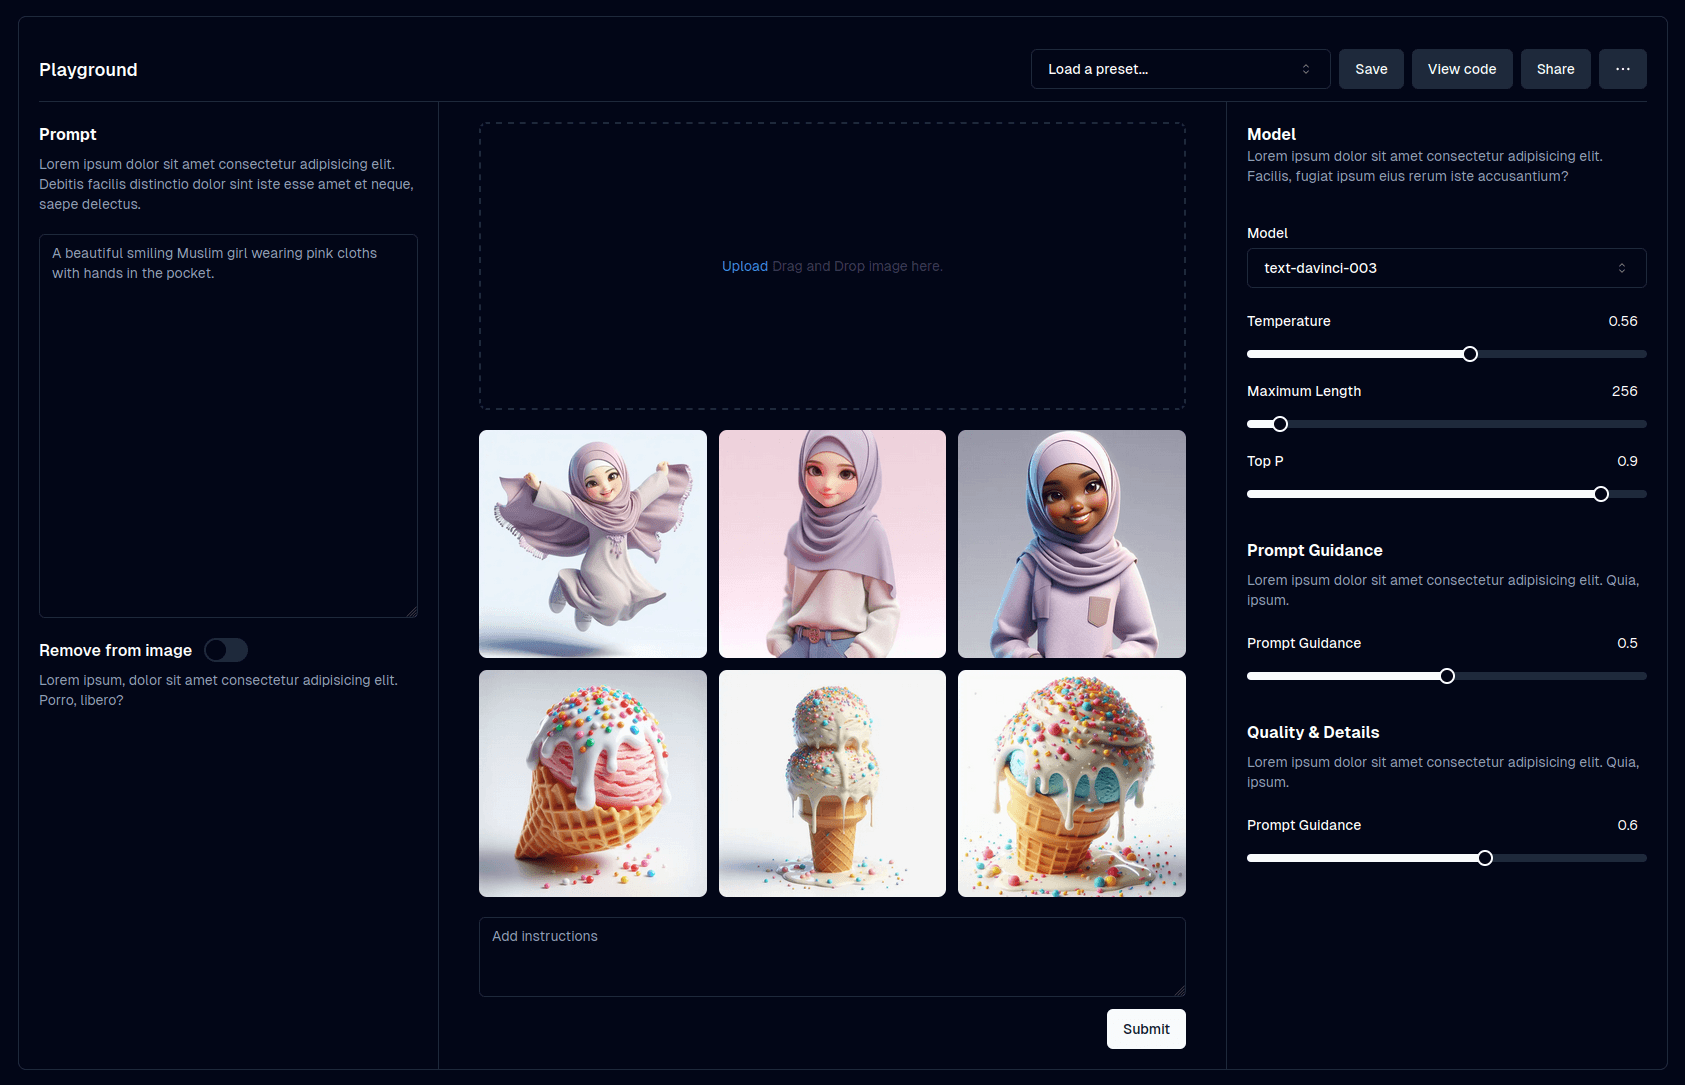The height and width of the screenshot is (1085, 1685).
Task: Click the Add instructions text field
Action: (x=832, y=957)
